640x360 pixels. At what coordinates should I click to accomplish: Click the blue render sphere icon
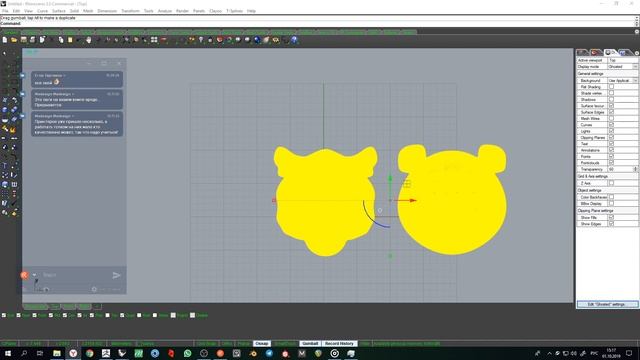(x=257, y=40)
